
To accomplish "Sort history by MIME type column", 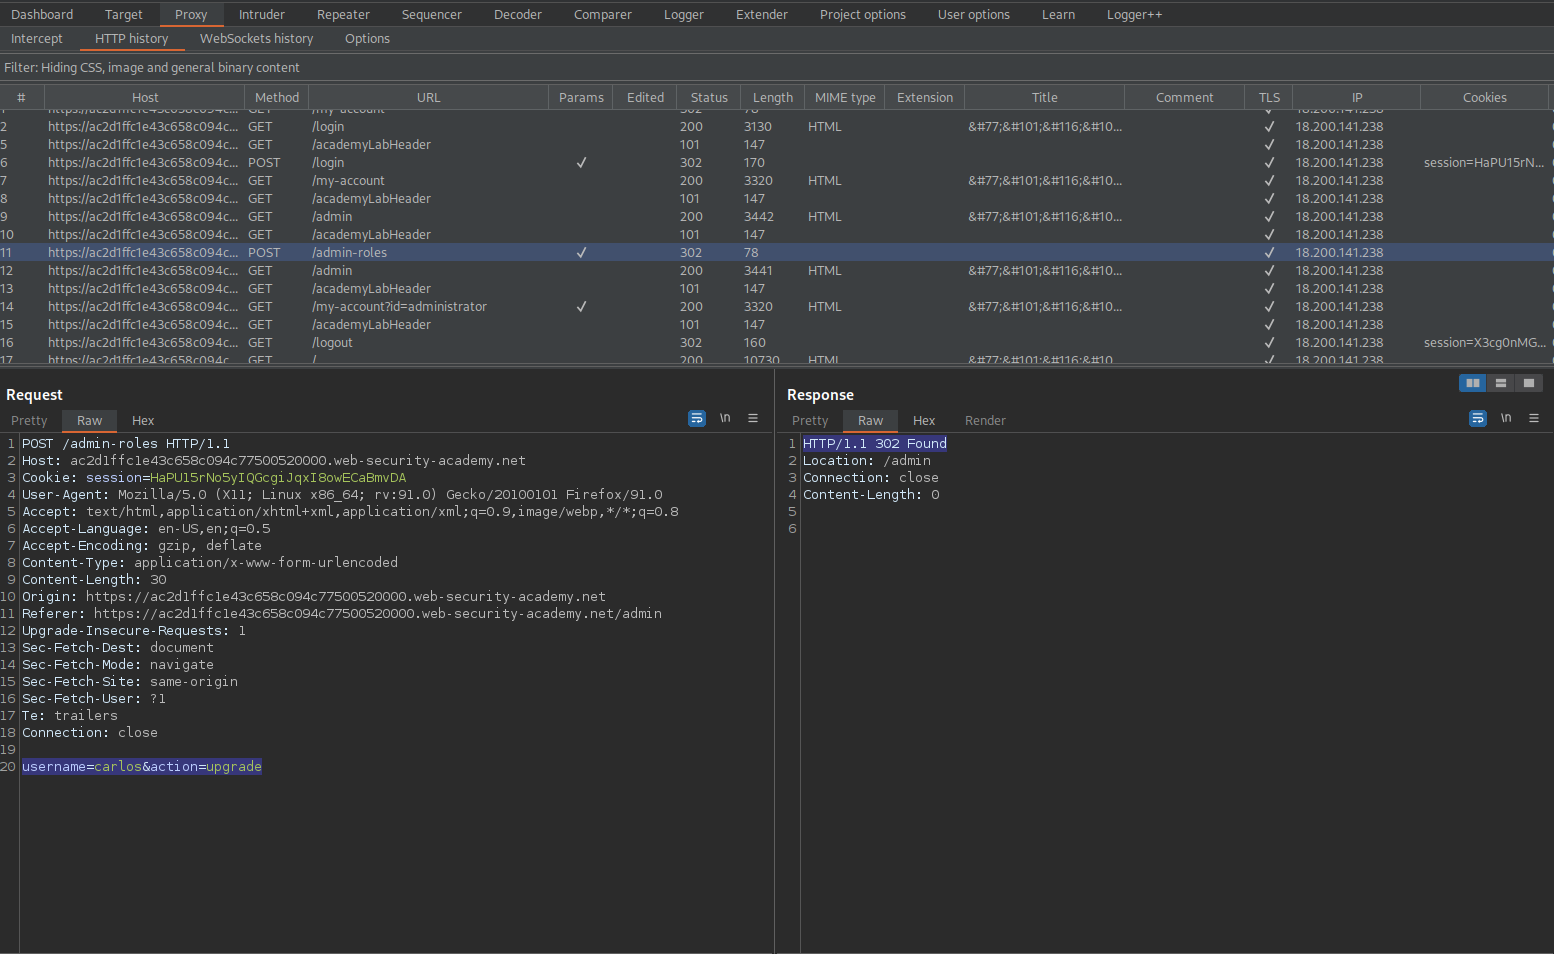I will tap(845, 97).
